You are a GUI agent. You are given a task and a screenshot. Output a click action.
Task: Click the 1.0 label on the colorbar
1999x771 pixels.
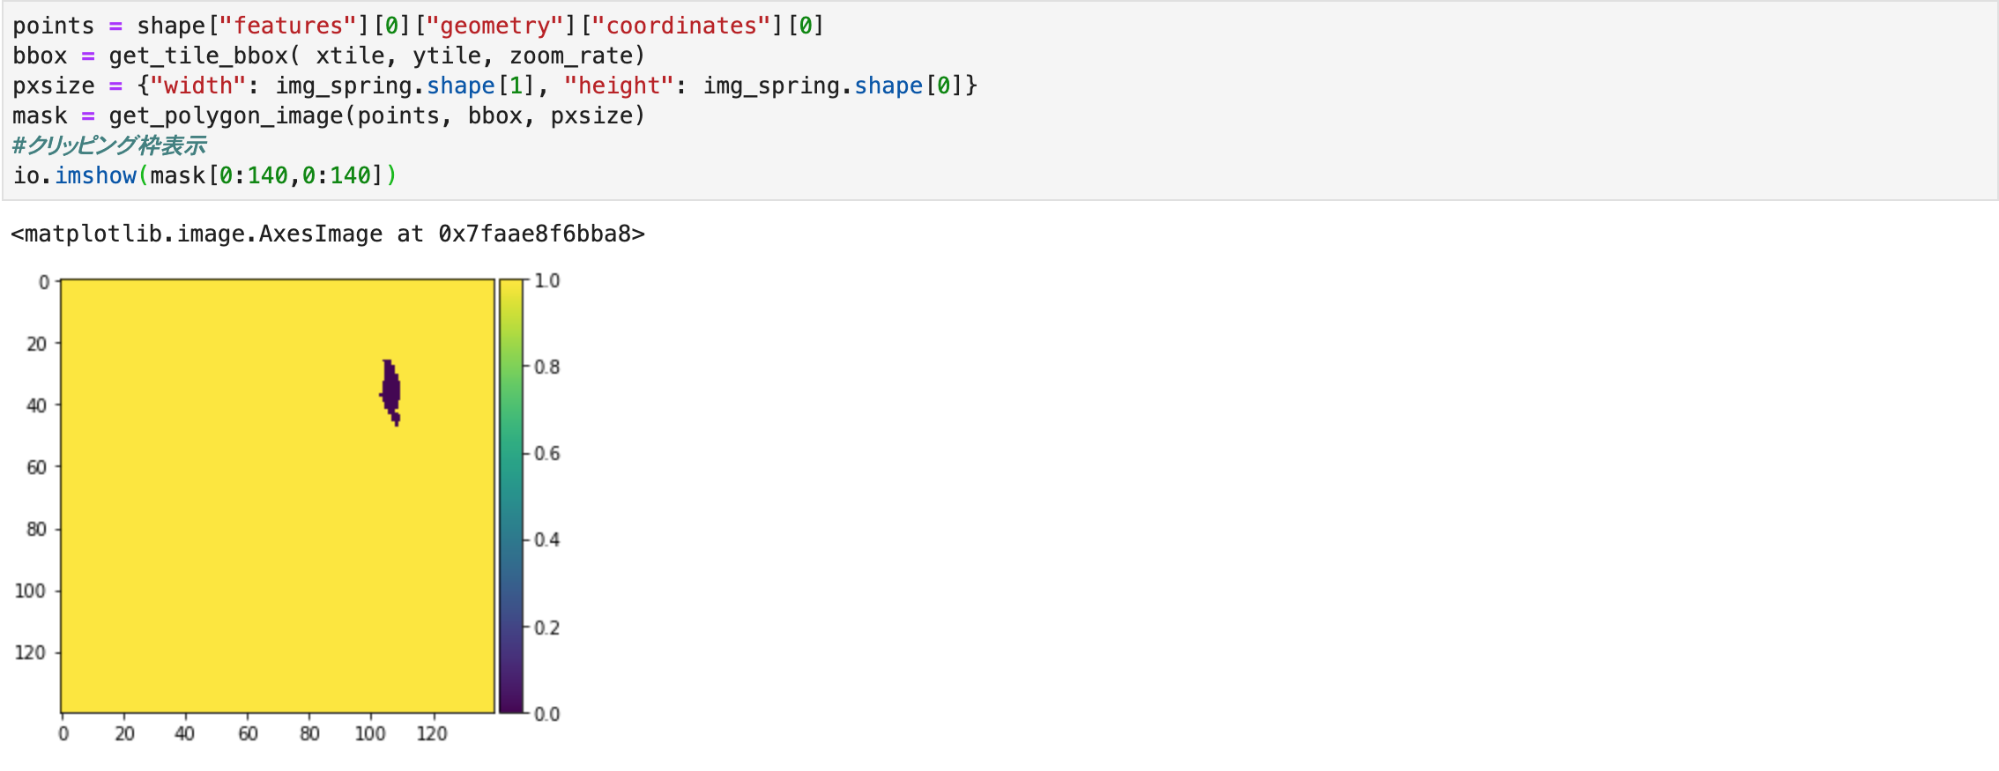coord(547,281)
